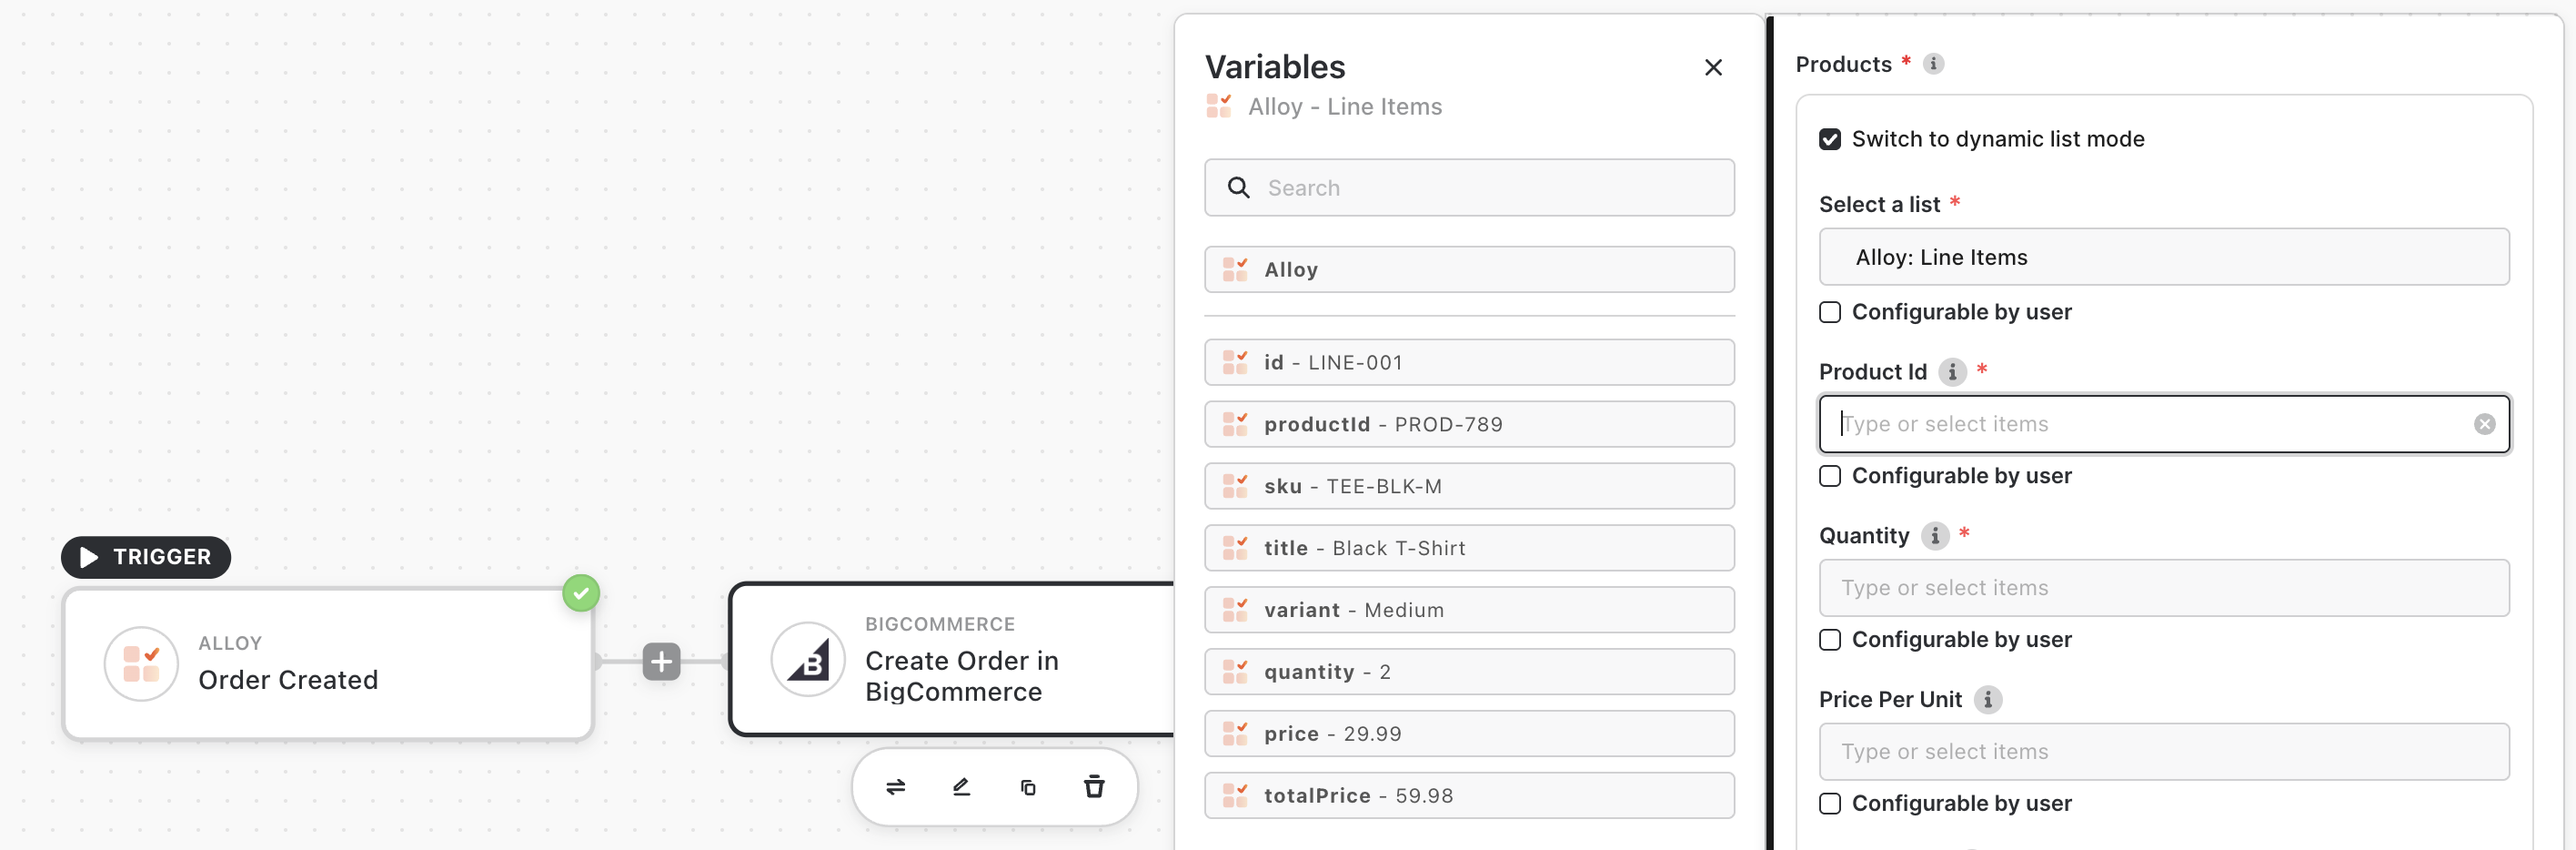This screenshot has height=850, width=2576.
Task: Click info icon beside Price Per Unit
Action: 1988,700
